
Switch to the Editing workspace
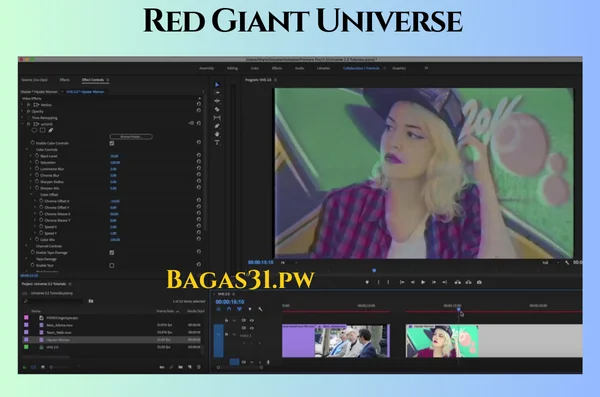coord(232,68)
